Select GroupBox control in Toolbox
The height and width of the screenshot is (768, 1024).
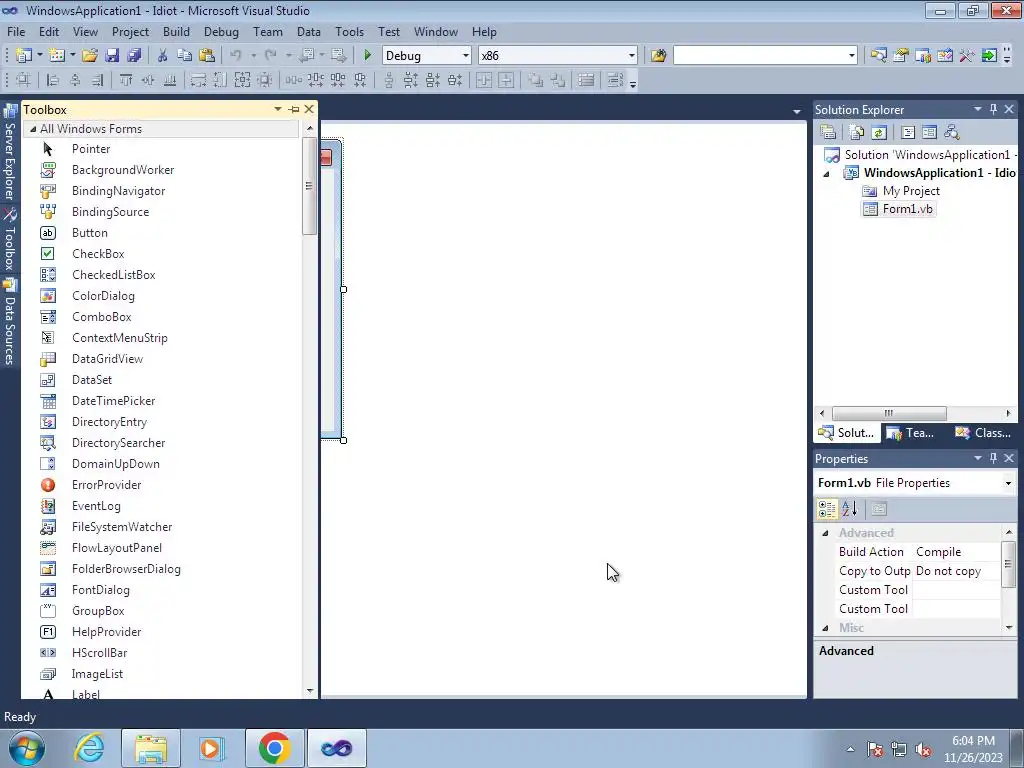[x=98, y=611]
